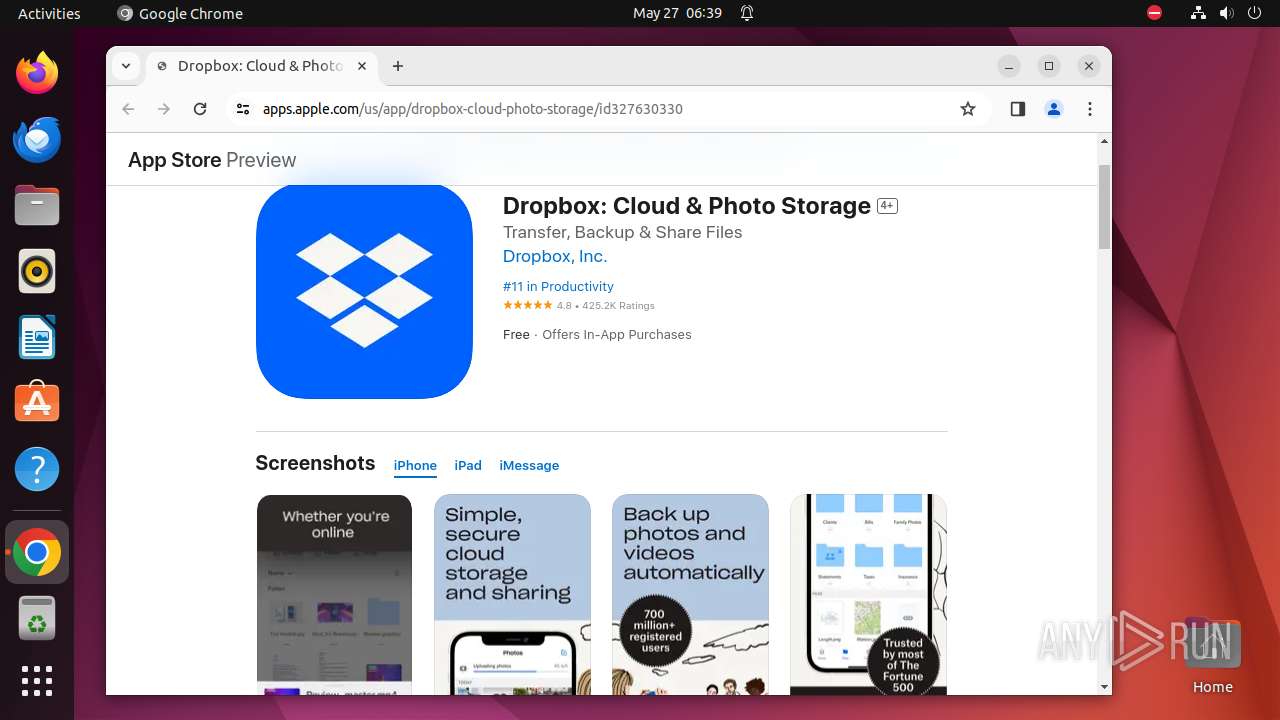Open 'Back up photos and videos' screenshot
This screenshot has width=1280, height=720.
690,594
